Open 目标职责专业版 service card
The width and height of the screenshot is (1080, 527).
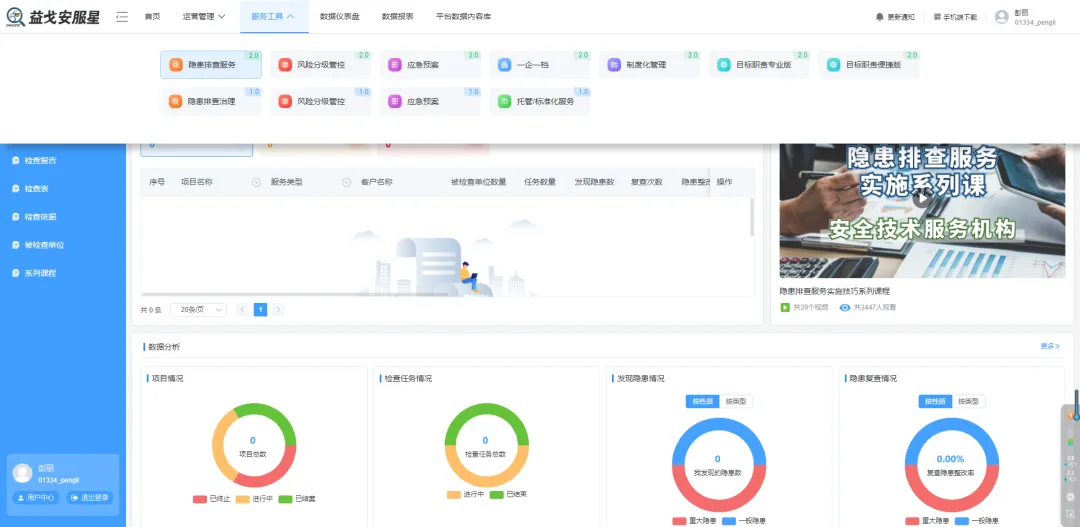pyautogui.click(x=760, y=65)
